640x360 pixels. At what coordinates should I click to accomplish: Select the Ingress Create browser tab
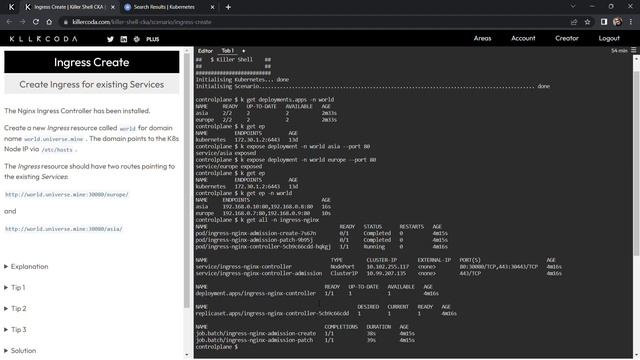[x=69, y=7]
